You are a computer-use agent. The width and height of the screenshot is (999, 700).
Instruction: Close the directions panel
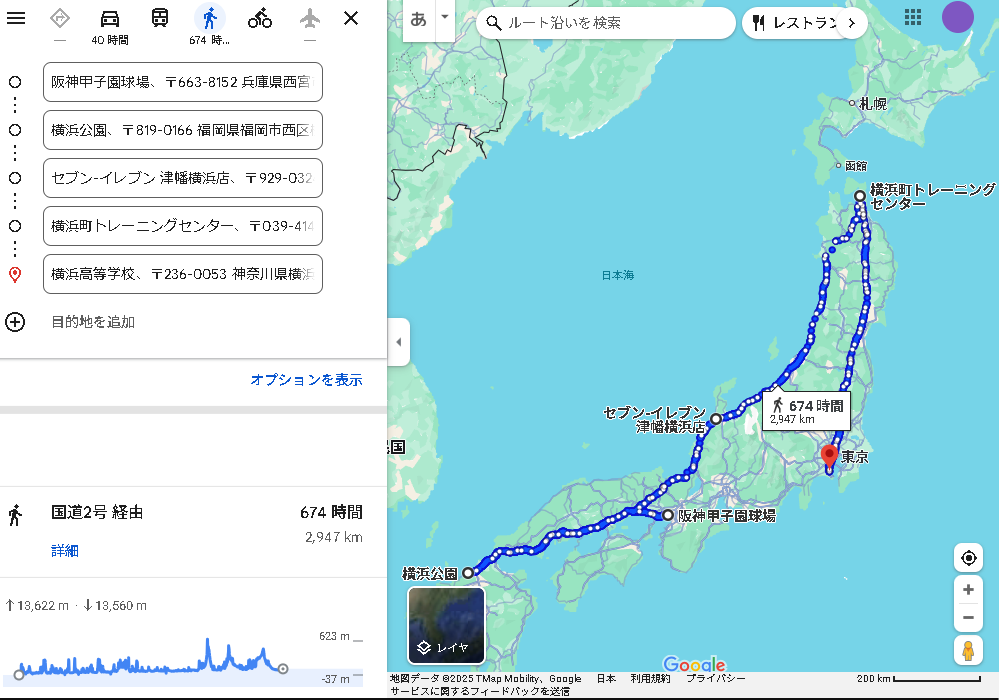click(x=351, y=18)
